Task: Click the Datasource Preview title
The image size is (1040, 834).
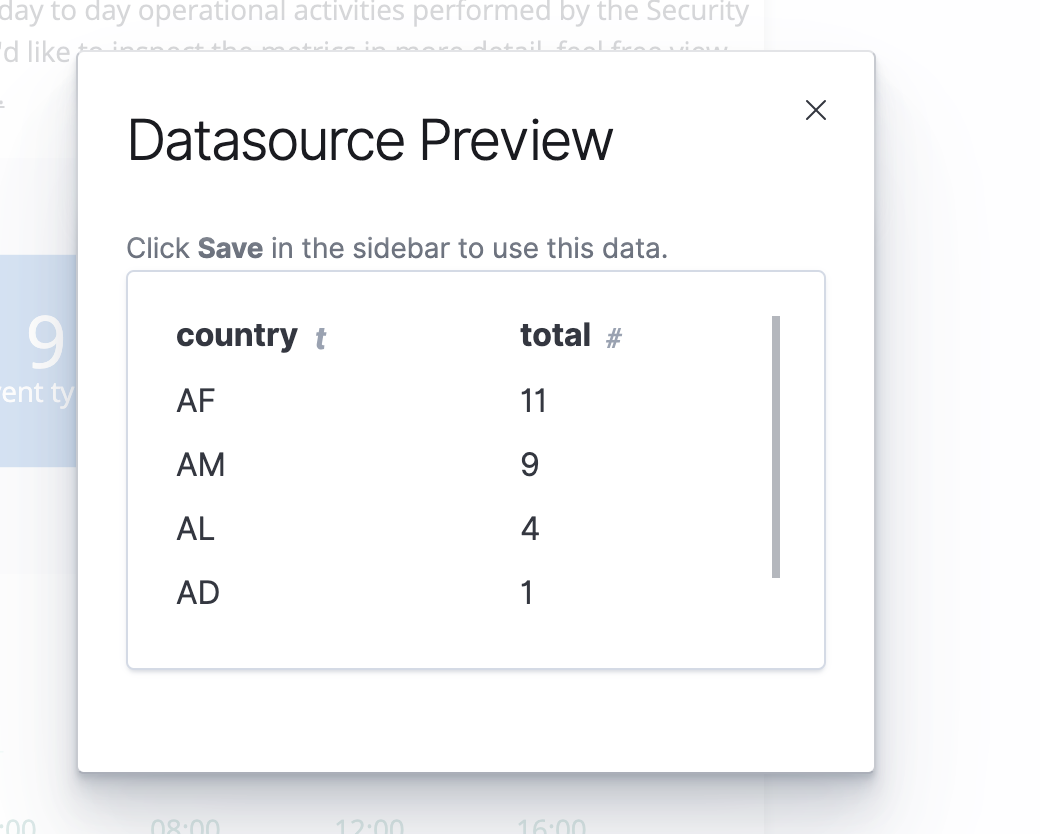Action: click(x=370, y=140)
